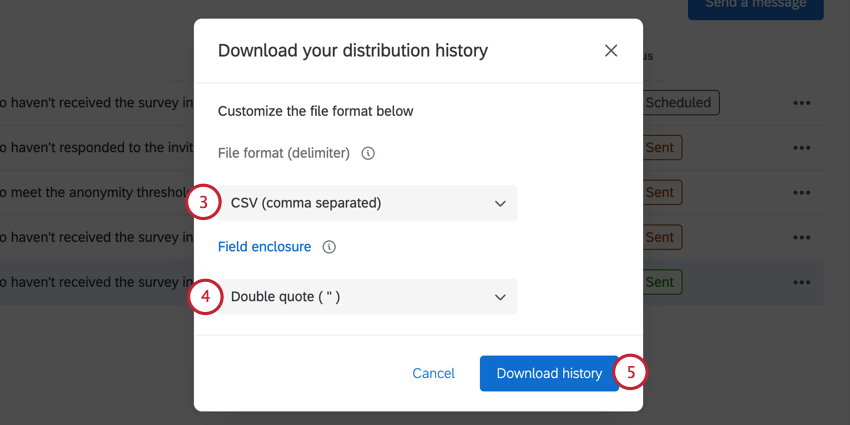This screenshot has width=850, height=425.
Task: Open three-dot menu for second Sent row
Action: [801, 193]
